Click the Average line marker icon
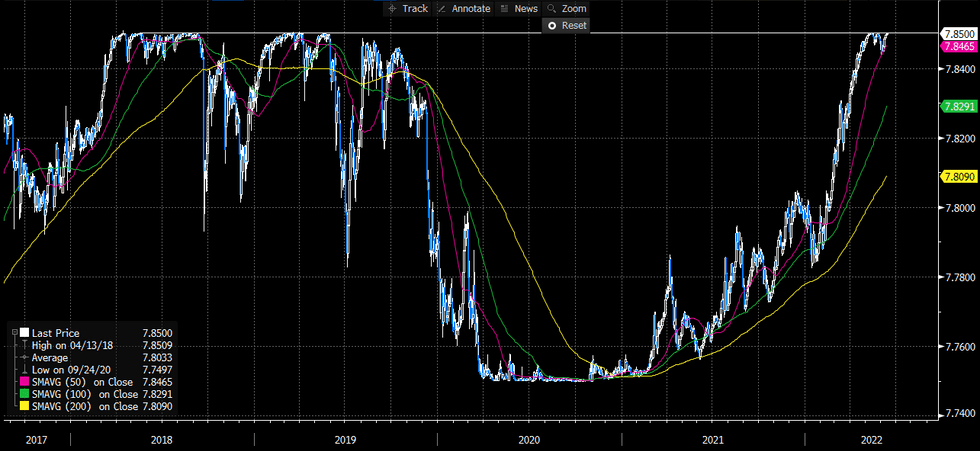This screenshot has width=980, height=451. point(24,357)
